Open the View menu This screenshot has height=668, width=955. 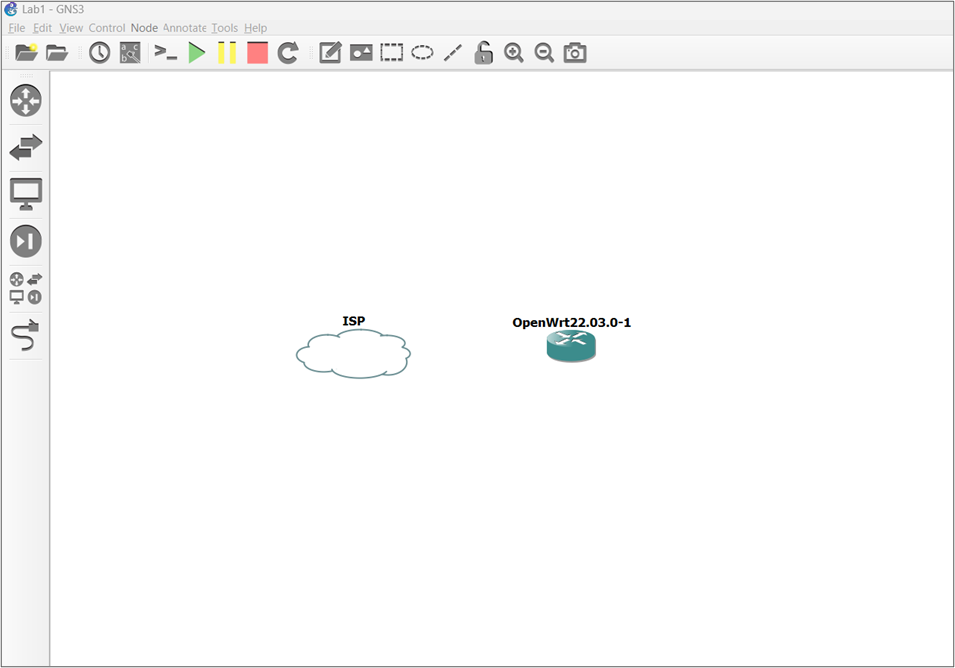point(71,28)
